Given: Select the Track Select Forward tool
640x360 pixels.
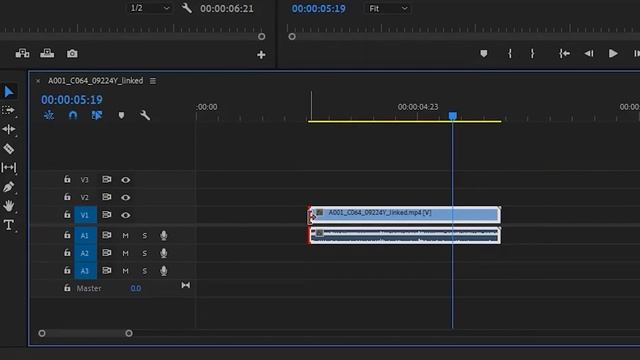Looking at the screenshot, I should [8, 110].
